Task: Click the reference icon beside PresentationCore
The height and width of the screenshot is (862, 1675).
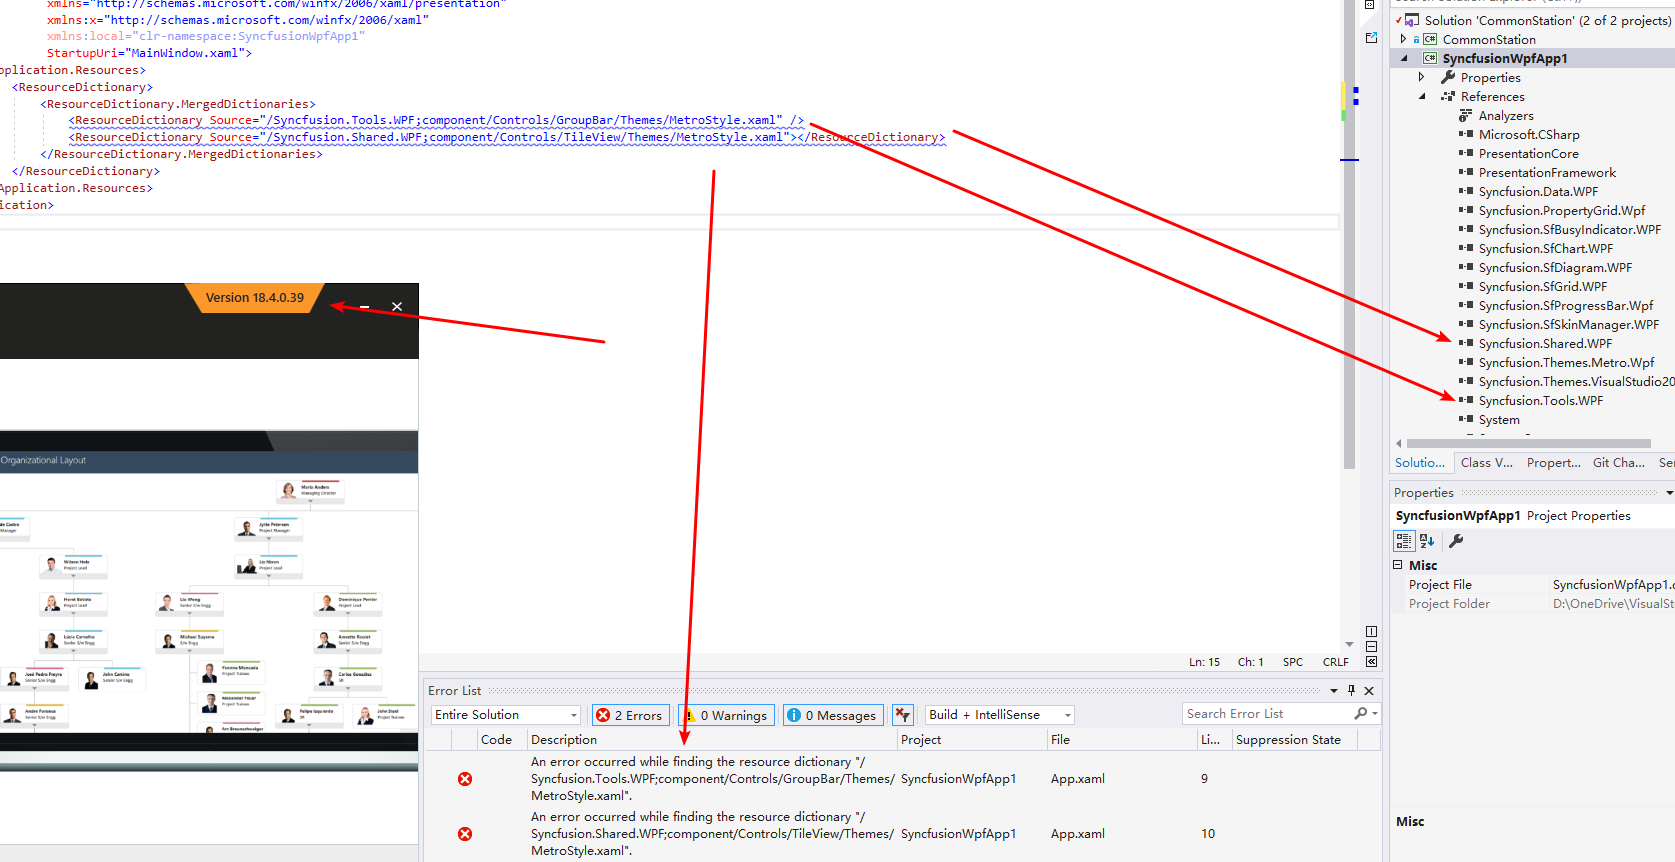Action: tap(1466, 153)
